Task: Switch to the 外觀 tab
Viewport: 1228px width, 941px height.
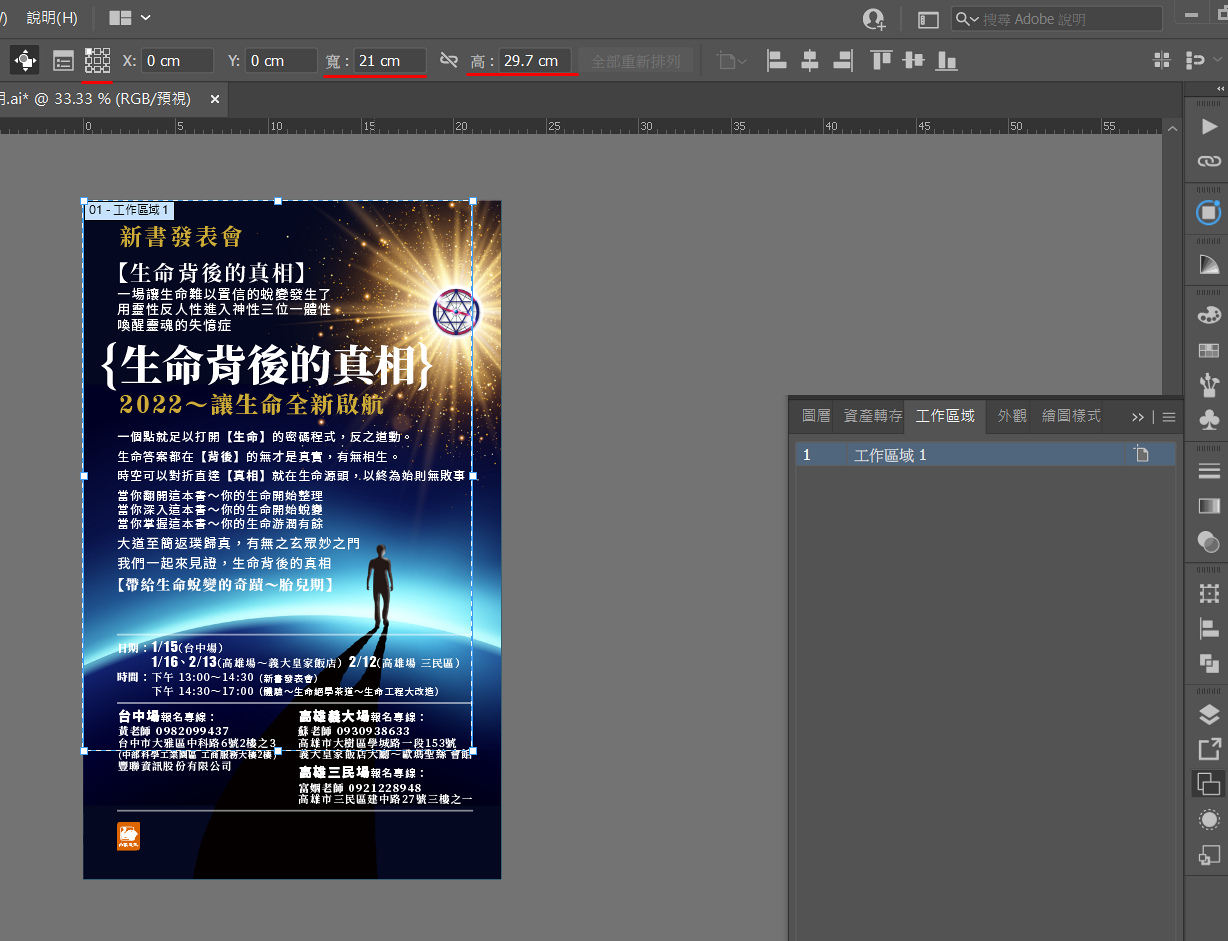Action: [1011, 416]
